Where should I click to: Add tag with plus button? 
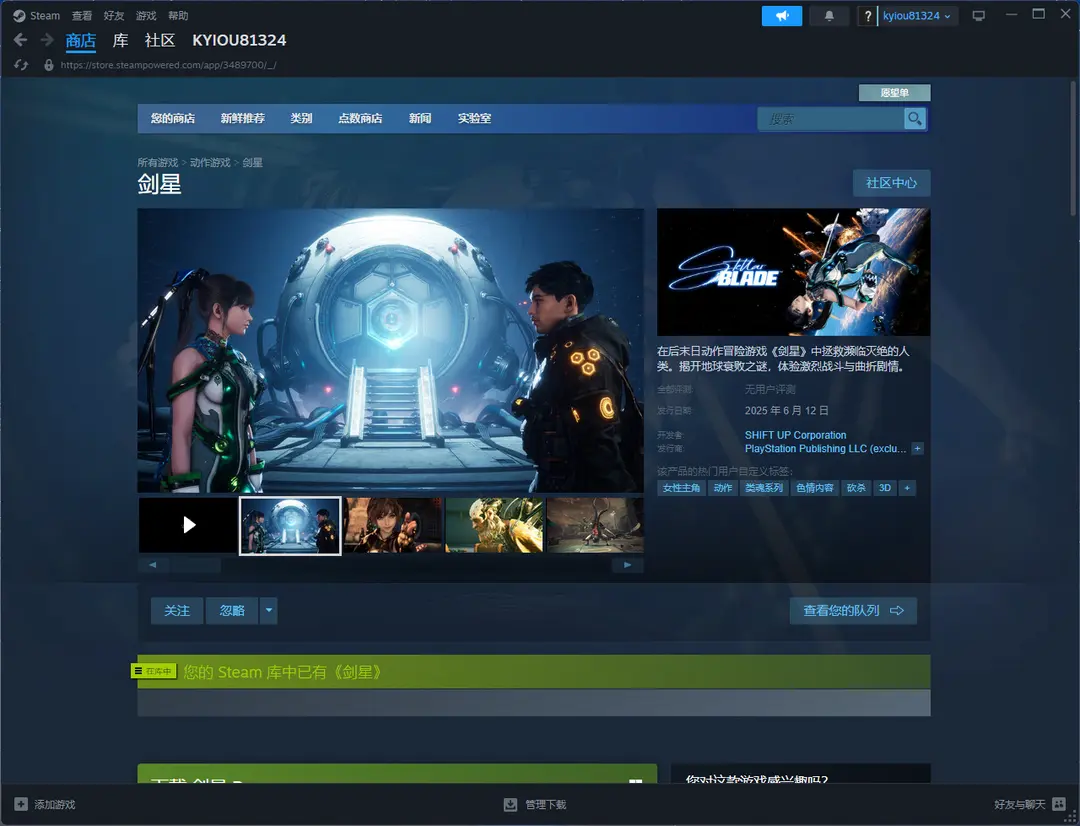click(907, 488)
